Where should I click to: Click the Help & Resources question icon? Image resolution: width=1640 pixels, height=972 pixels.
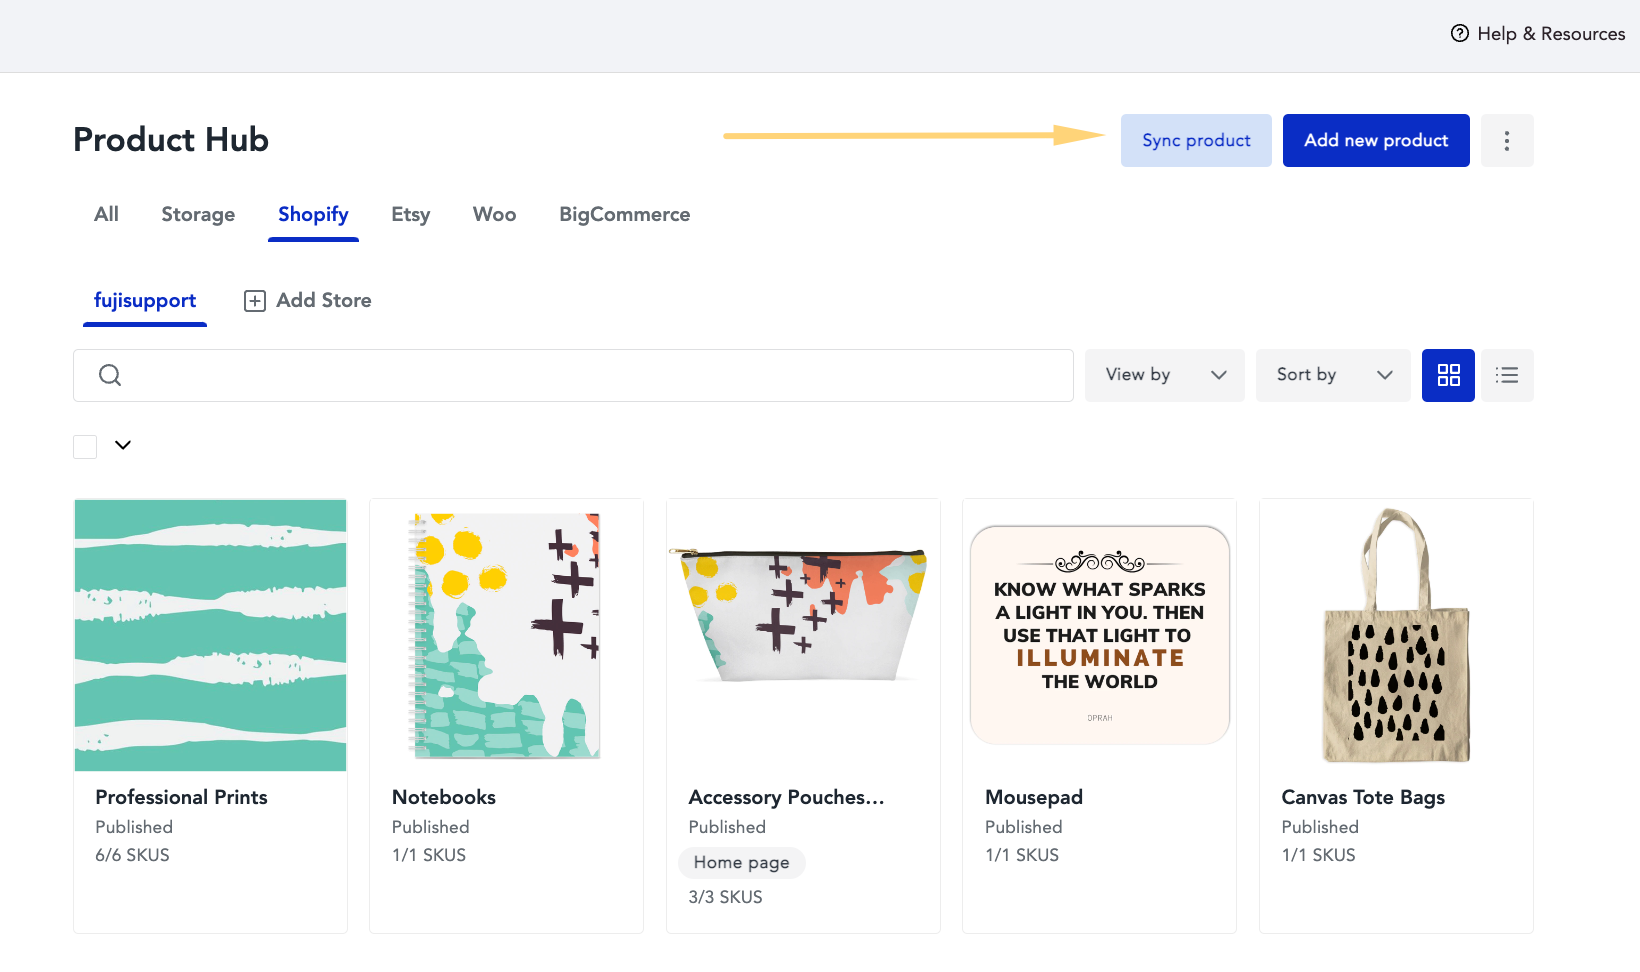pyautogui.click(x=1460, y=33)
